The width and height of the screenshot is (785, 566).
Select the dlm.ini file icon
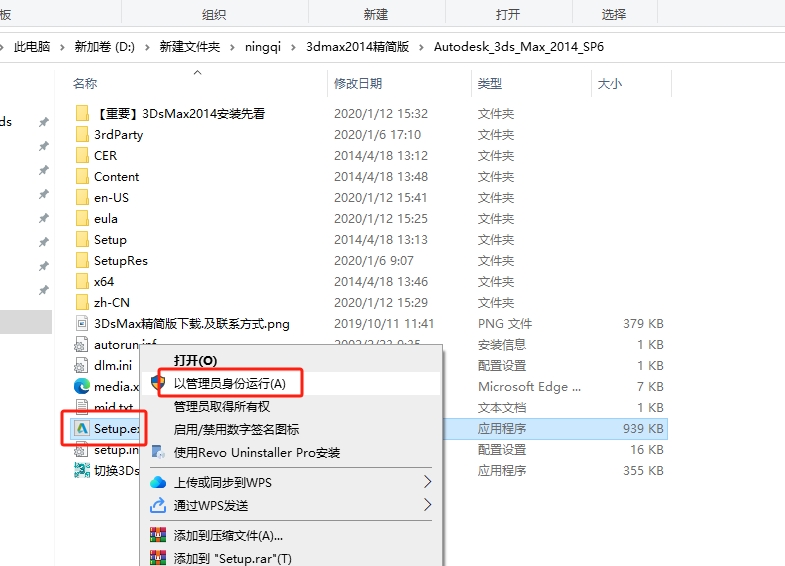pos(81,366)
